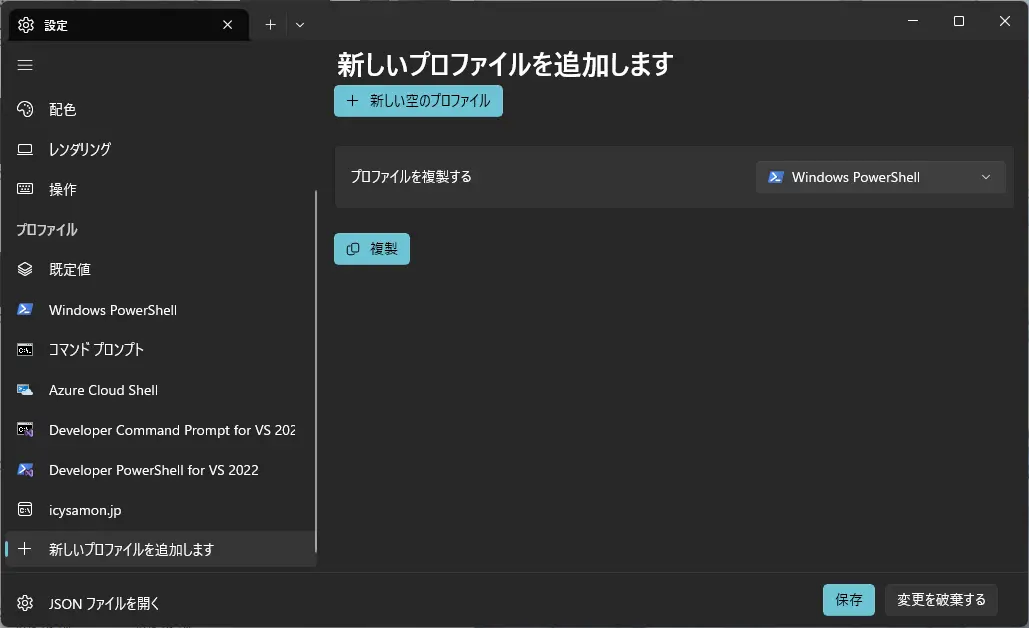Open Developer Command Prompt for VS profile
The width and height of the screenshot is (1029, 628).
coord(160,430)
